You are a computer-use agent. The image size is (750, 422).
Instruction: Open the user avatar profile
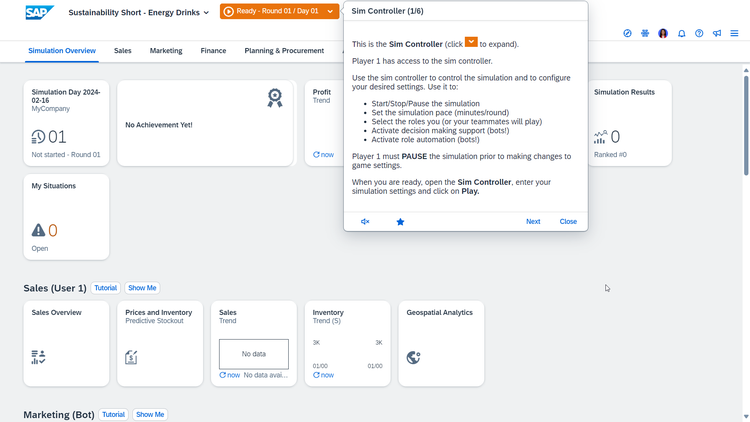662,33
